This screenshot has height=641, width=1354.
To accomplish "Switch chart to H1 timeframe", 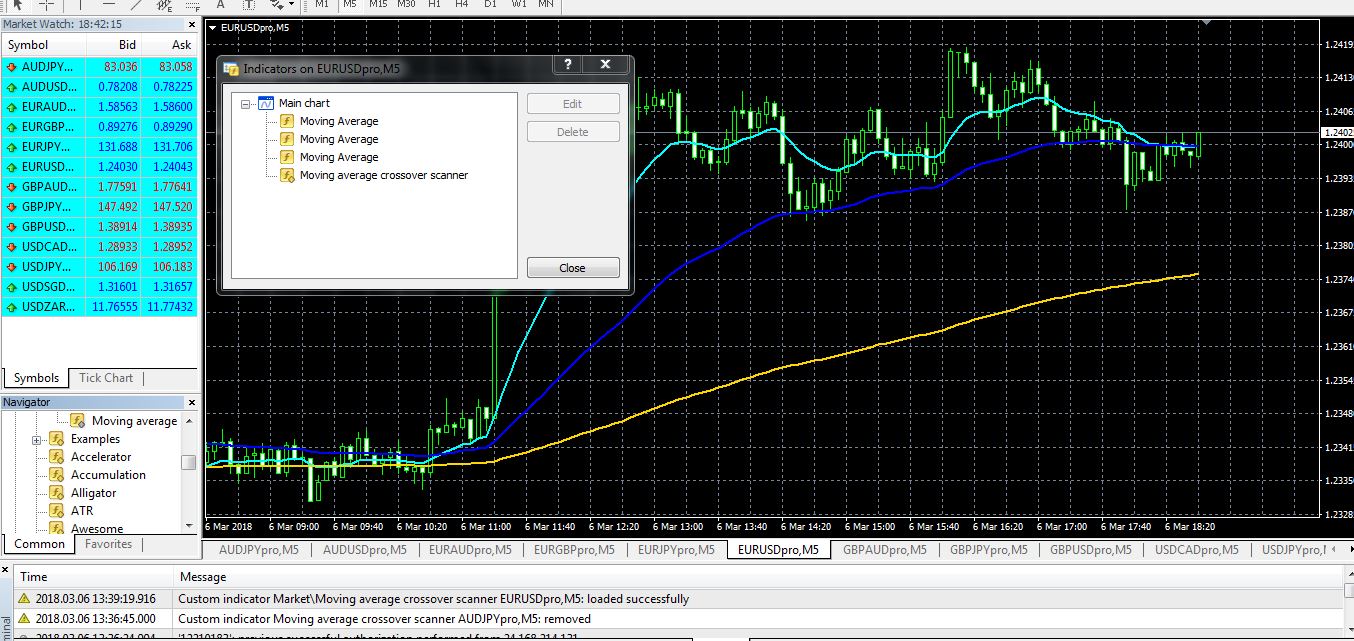I will 434,4.
